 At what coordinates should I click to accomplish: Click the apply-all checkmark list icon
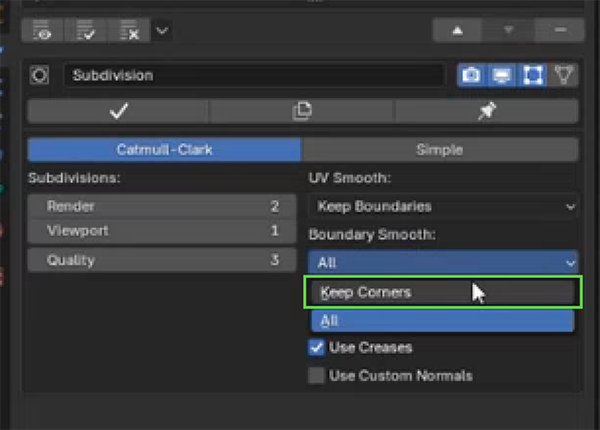pos(86,30)
